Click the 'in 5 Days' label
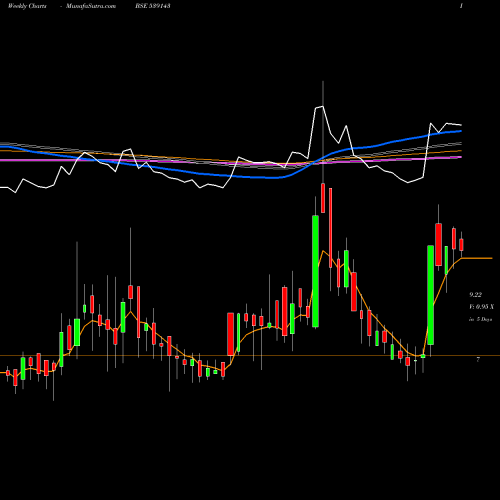Screen dimensions: 500x500 (x=480, y=319)
